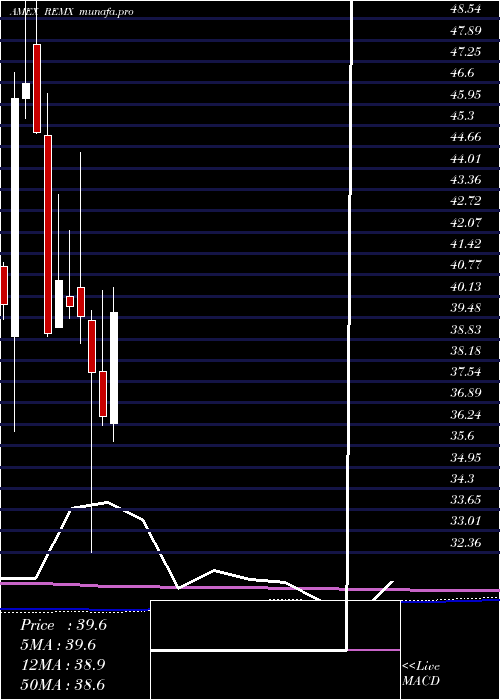Click the 48.54 price axis label
500x700 pixels.
pyautogui.click(x=466, y=9)
